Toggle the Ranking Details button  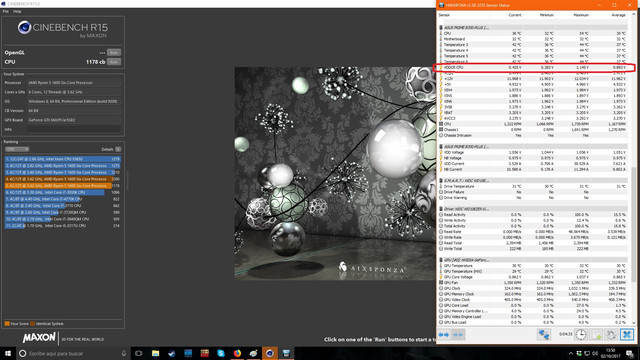click(118, 149)
